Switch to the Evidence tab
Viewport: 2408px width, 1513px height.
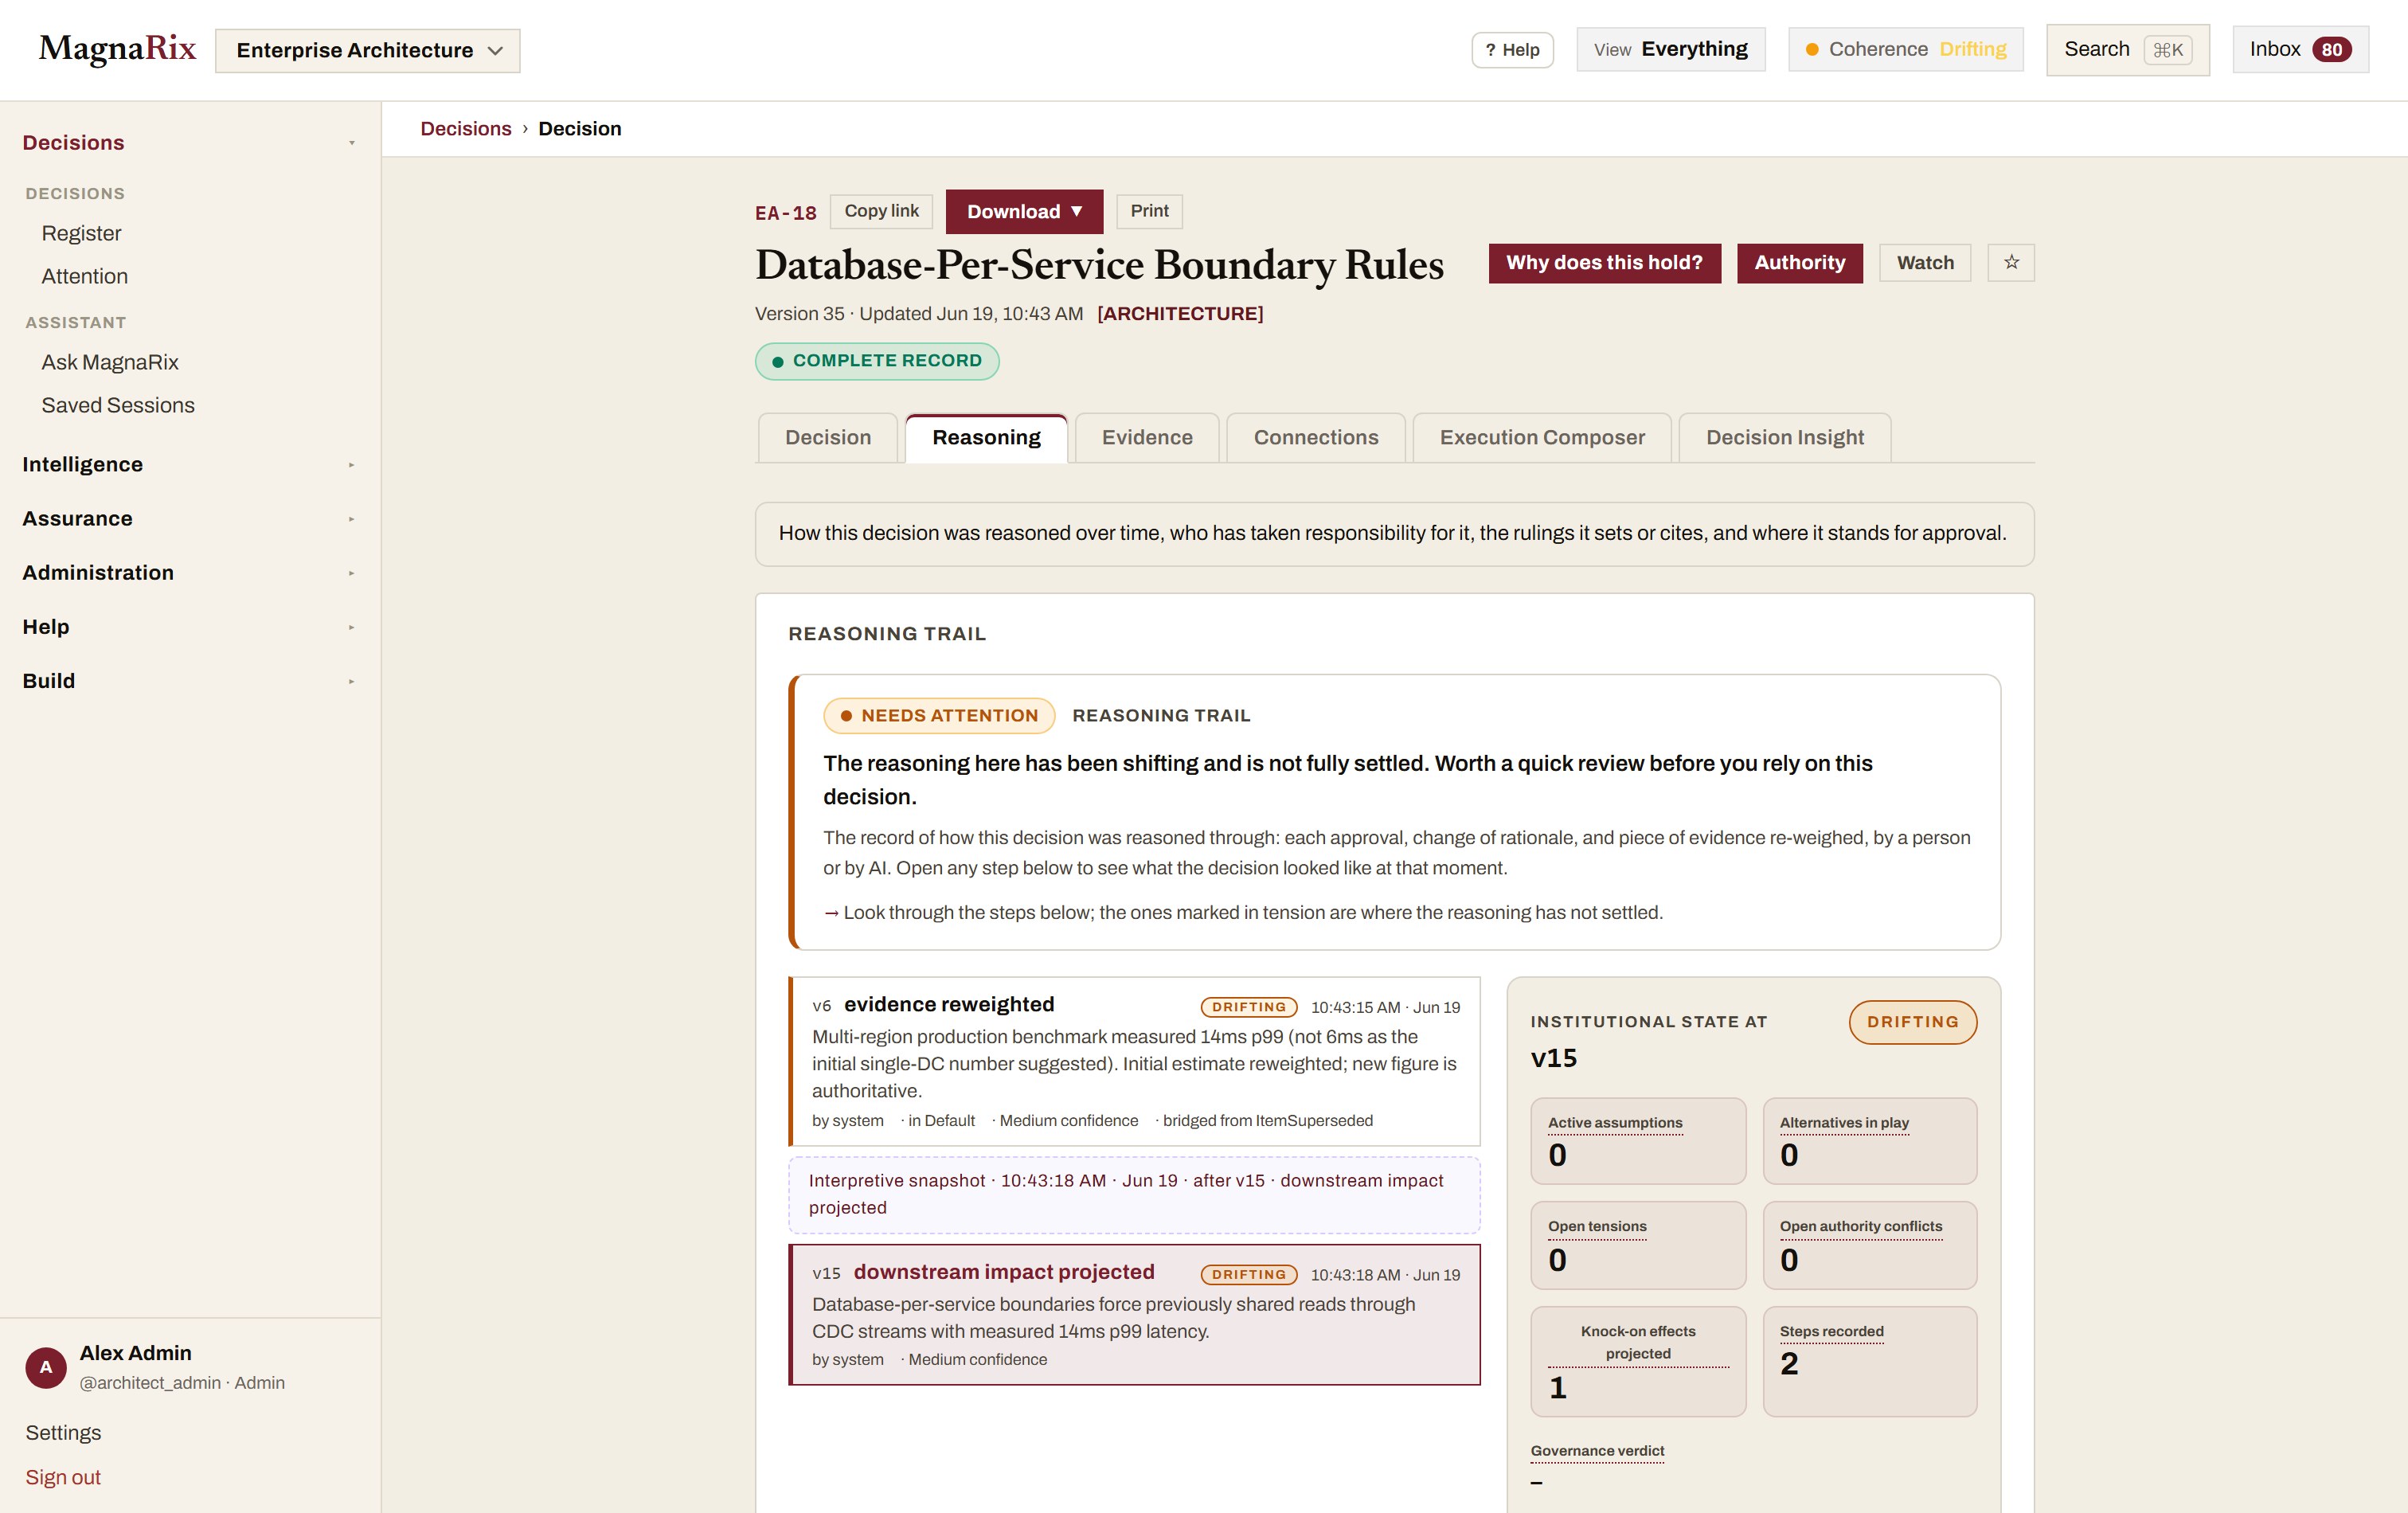click(x=1147, y=438)
